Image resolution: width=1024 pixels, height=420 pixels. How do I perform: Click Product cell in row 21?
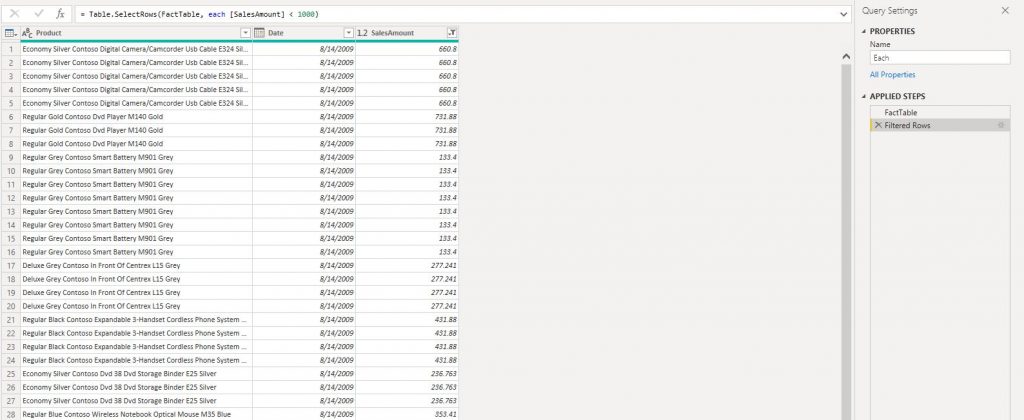(136, 319)
